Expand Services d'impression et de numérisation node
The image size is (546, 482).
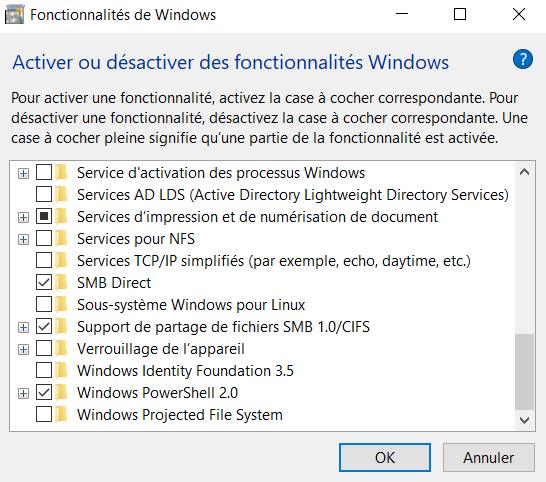point(23,217)
